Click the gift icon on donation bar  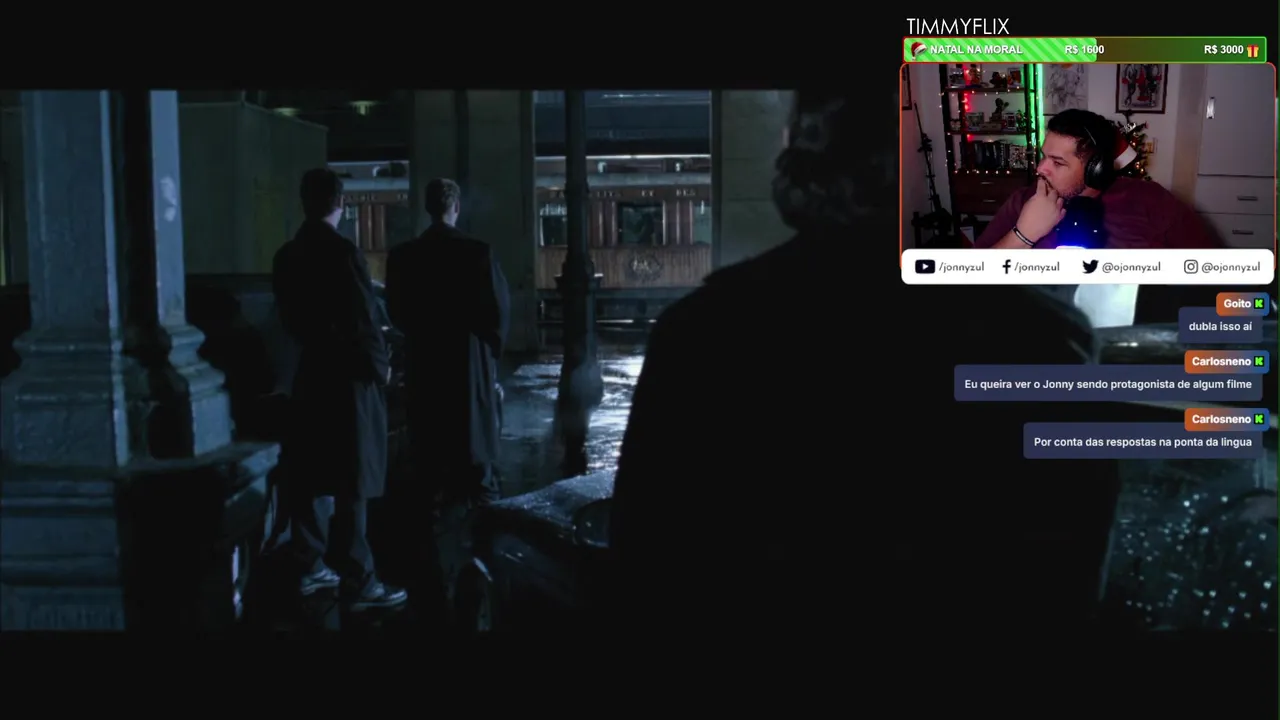pos(1253,50)
